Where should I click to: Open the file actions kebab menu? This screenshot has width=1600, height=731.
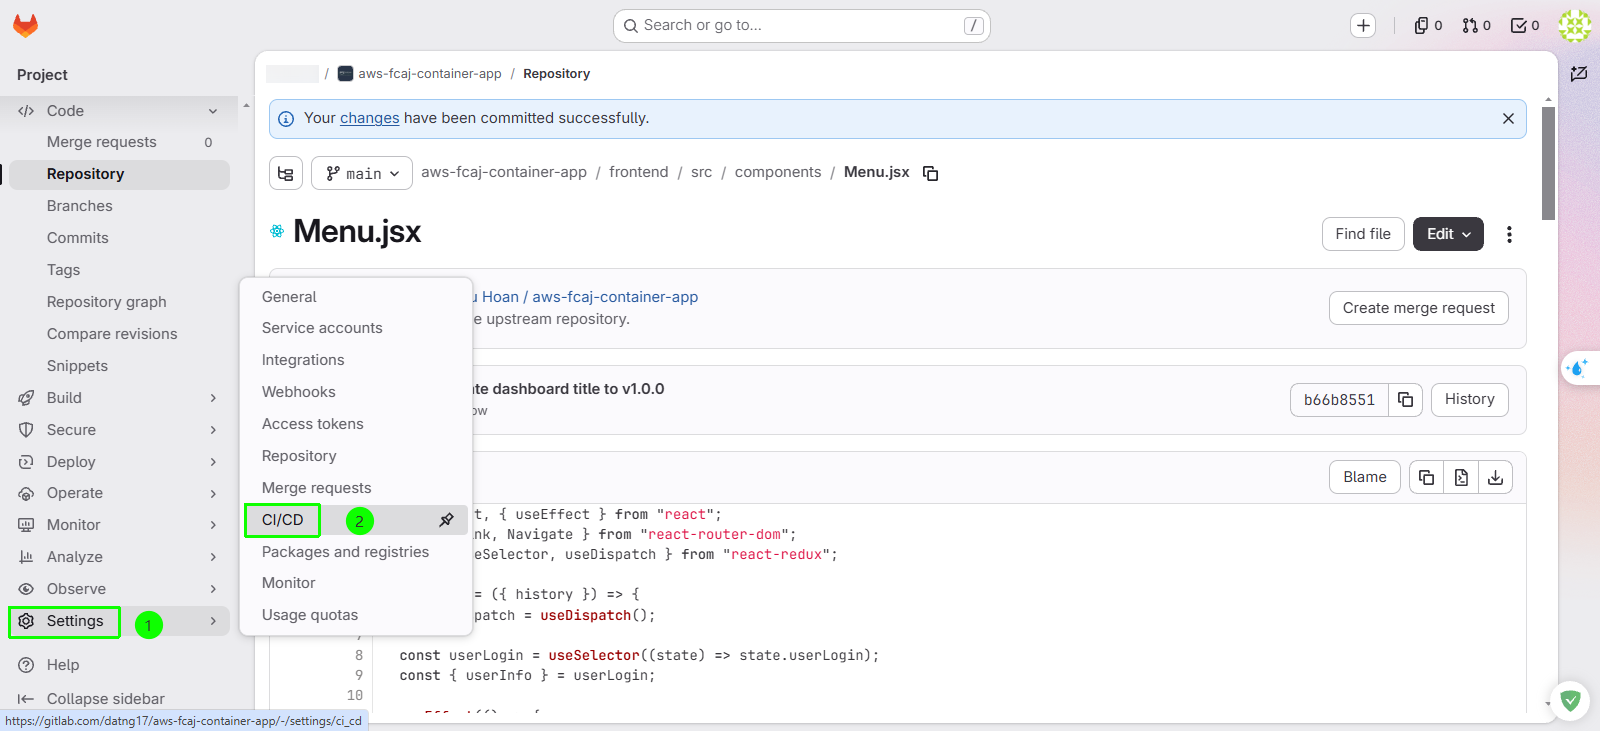[x=1509, y=234]
